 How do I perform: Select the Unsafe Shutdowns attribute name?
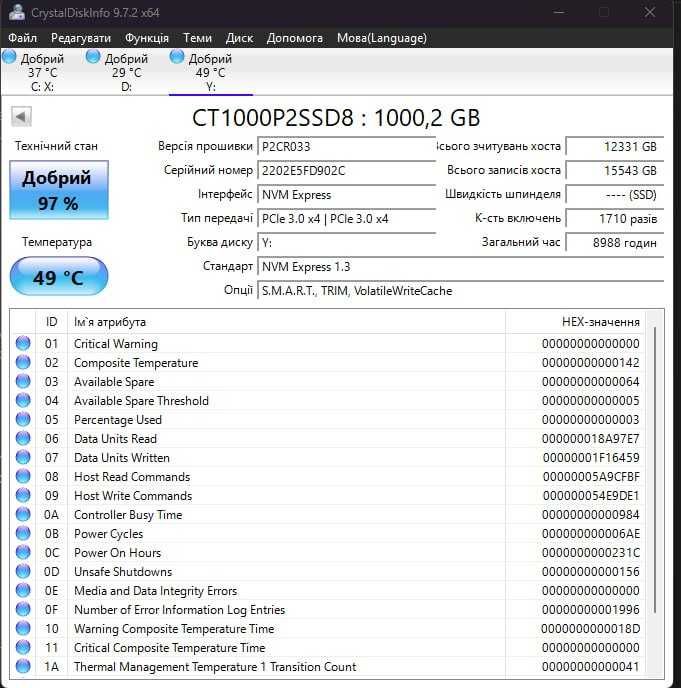click(123, 572)
